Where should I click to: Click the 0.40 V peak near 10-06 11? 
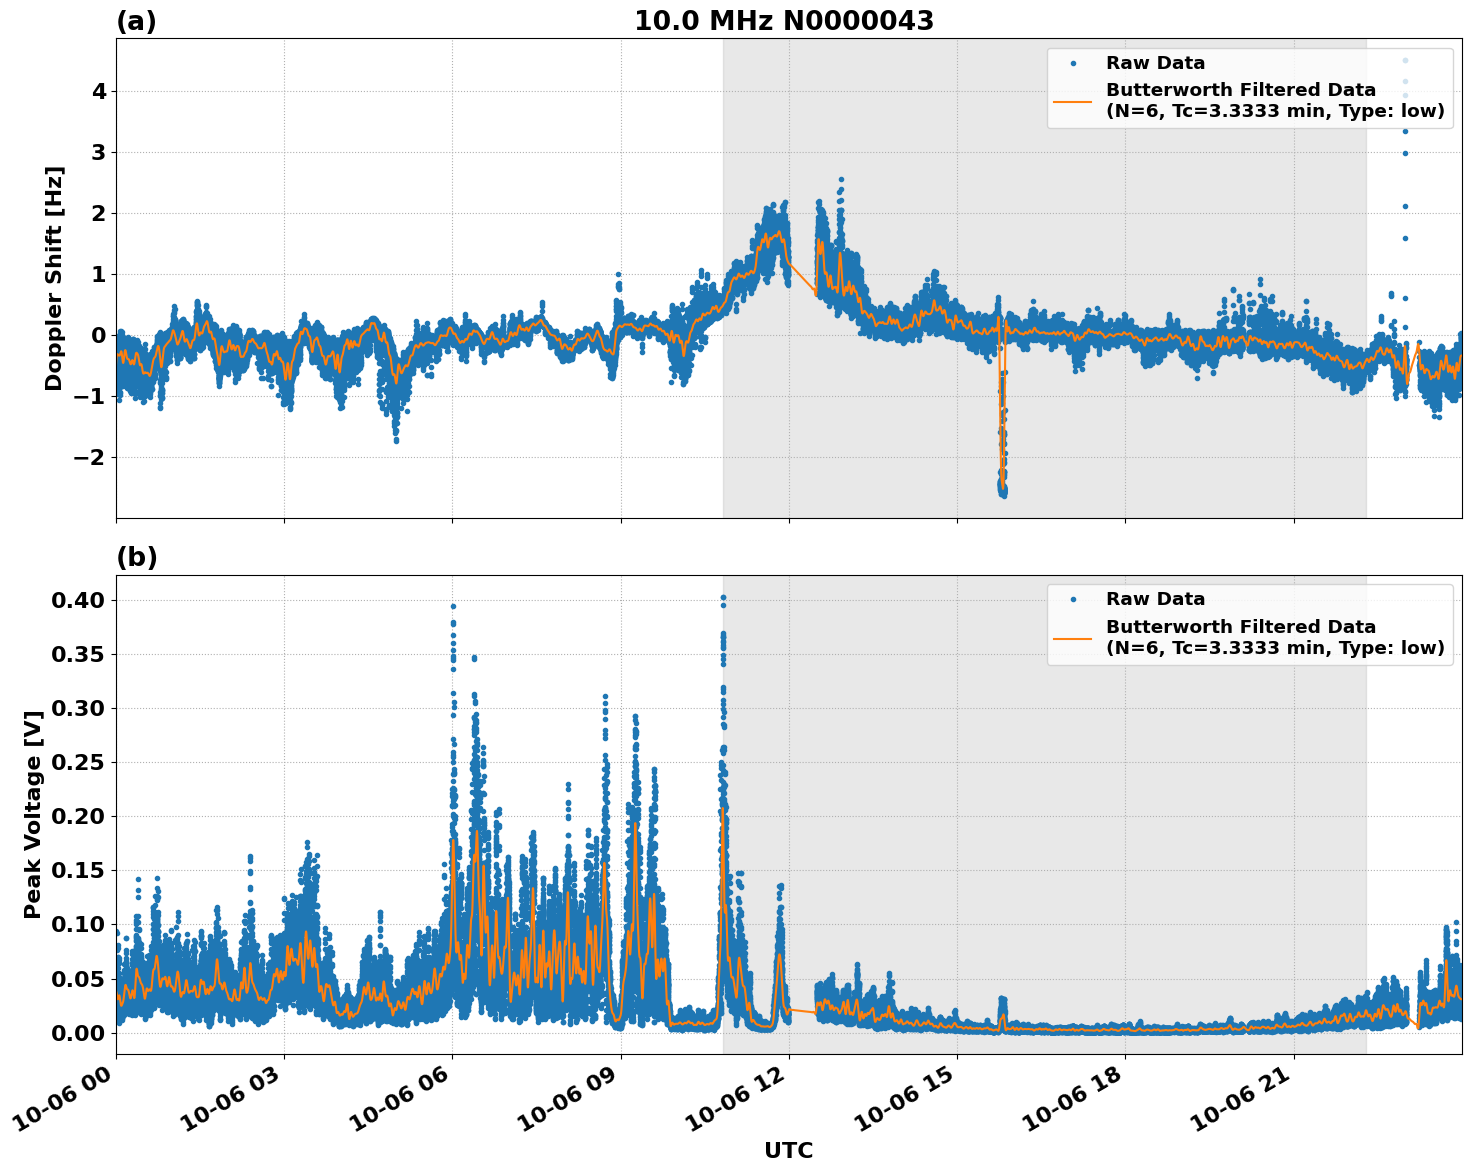724,597
